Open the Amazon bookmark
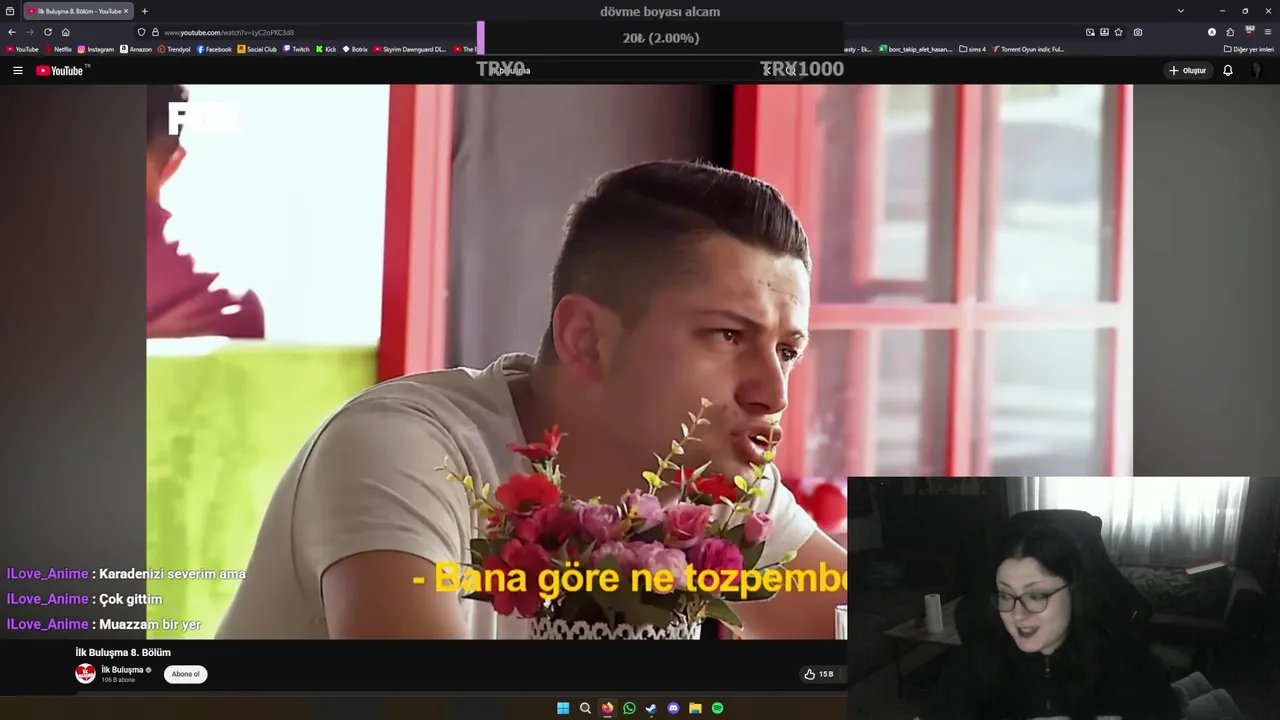 pyautogui.click(x=136, y=49)
